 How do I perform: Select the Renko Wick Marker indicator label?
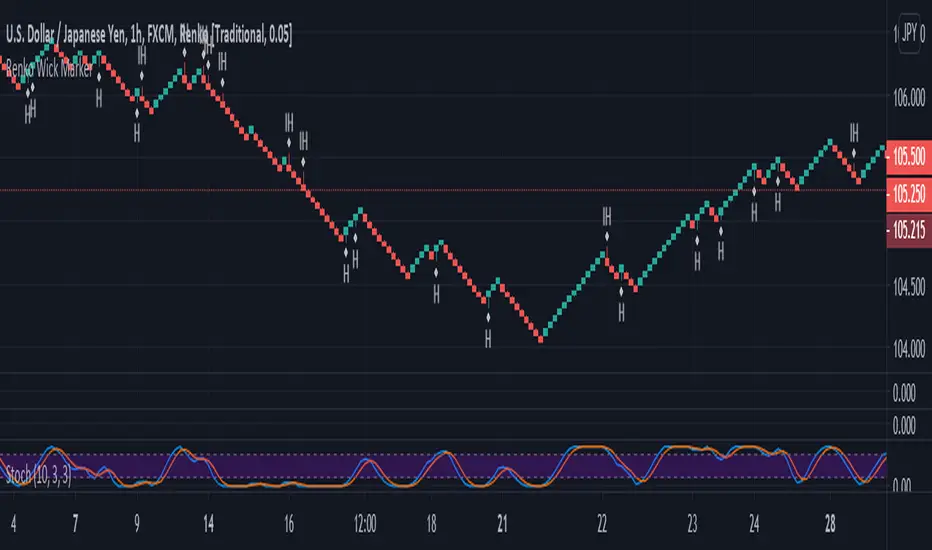coord(49,69)
